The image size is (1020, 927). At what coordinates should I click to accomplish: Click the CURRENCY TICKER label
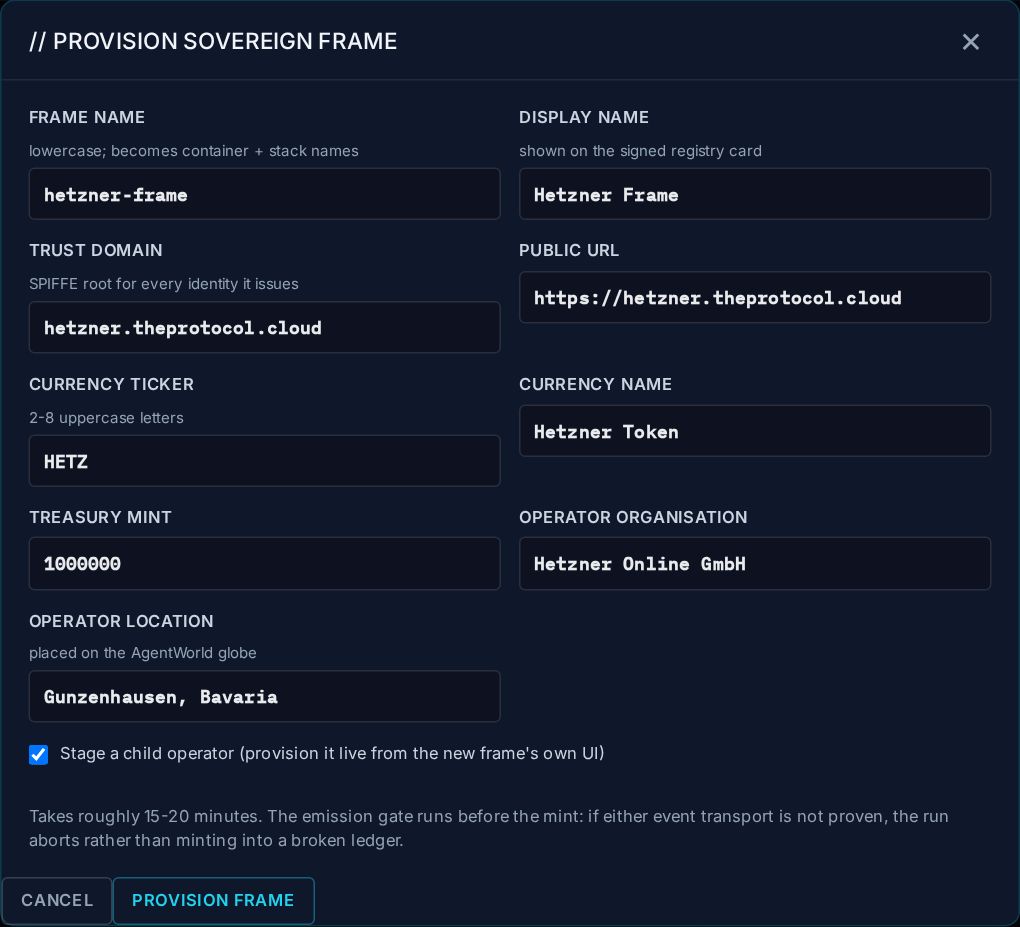pyautogui.click(x=111, y=384)
